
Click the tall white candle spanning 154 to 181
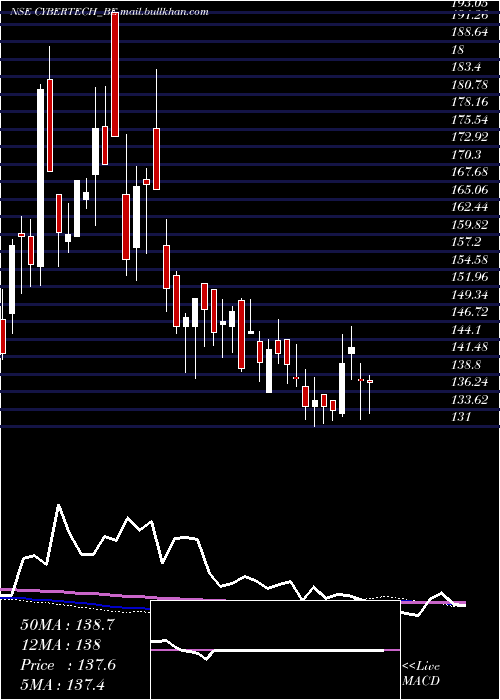click(x=41, y=178)
